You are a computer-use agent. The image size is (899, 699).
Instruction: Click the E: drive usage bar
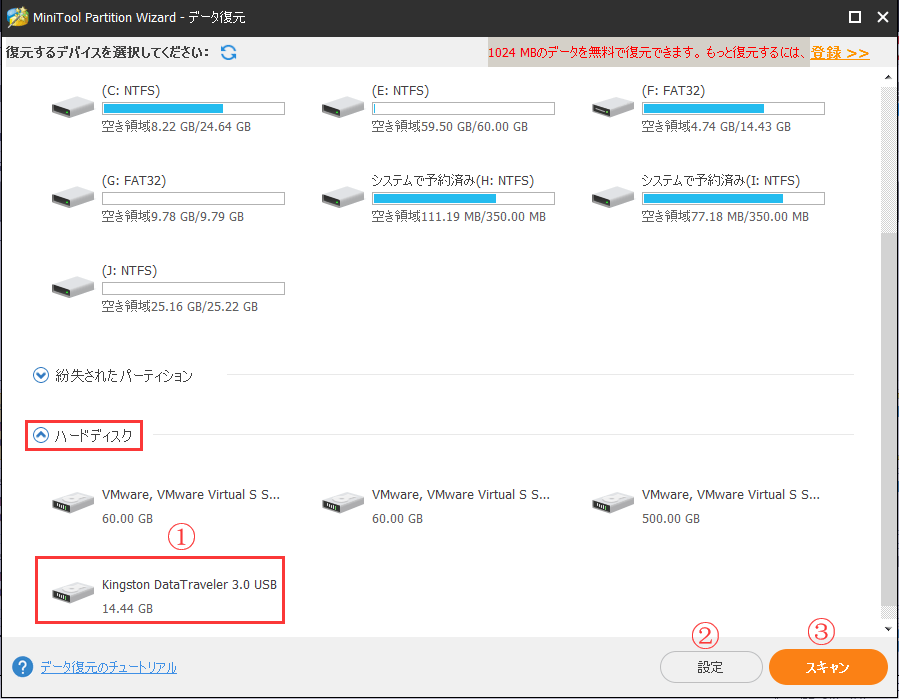[463, 108]
